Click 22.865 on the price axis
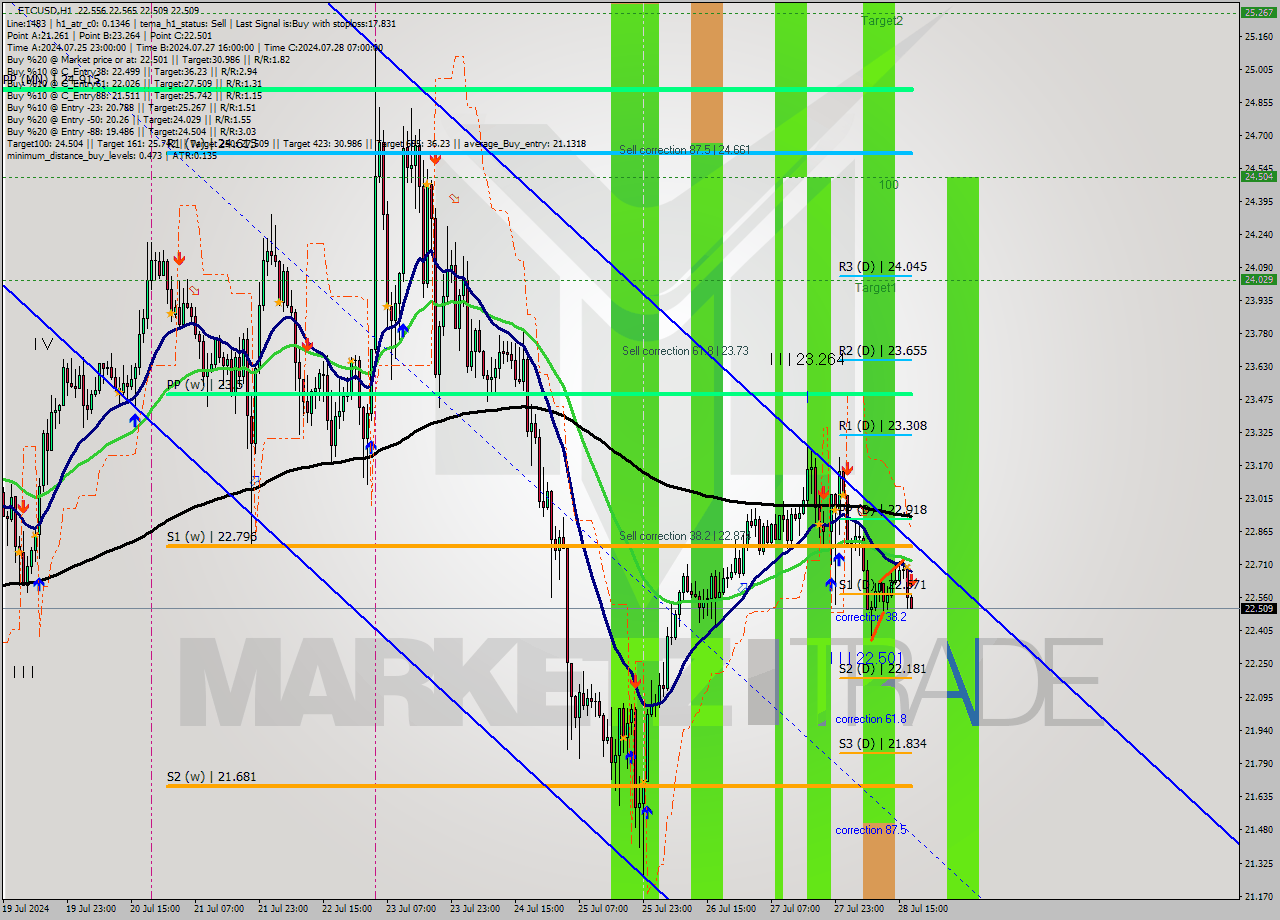The height and width of the screenshot is (920, 1280). pos(1258,531)
